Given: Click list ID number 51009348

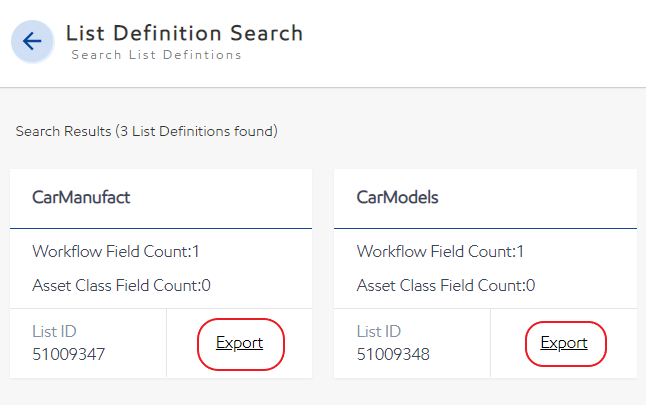Looking at the screenshot, I should [x=393, y=354].
